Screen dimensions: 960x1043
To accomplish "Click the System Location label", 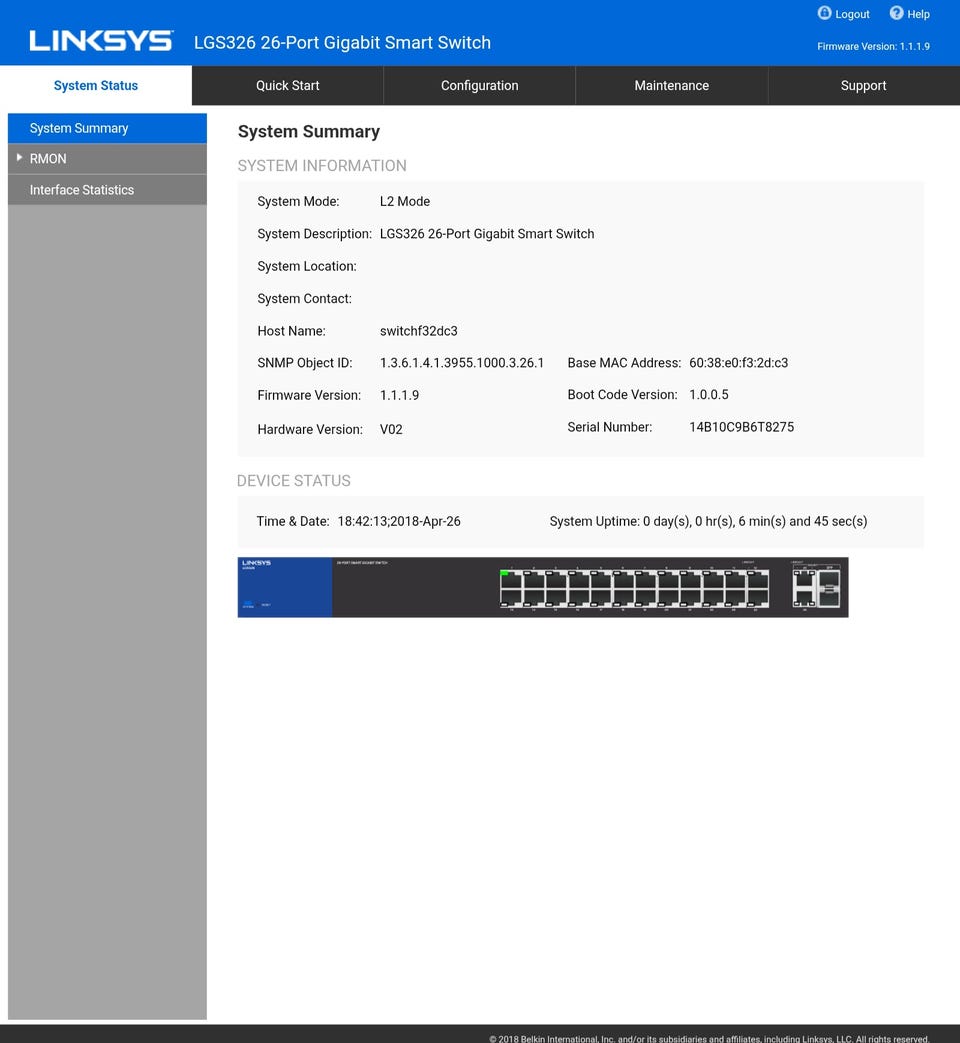I will coord(307,266).
